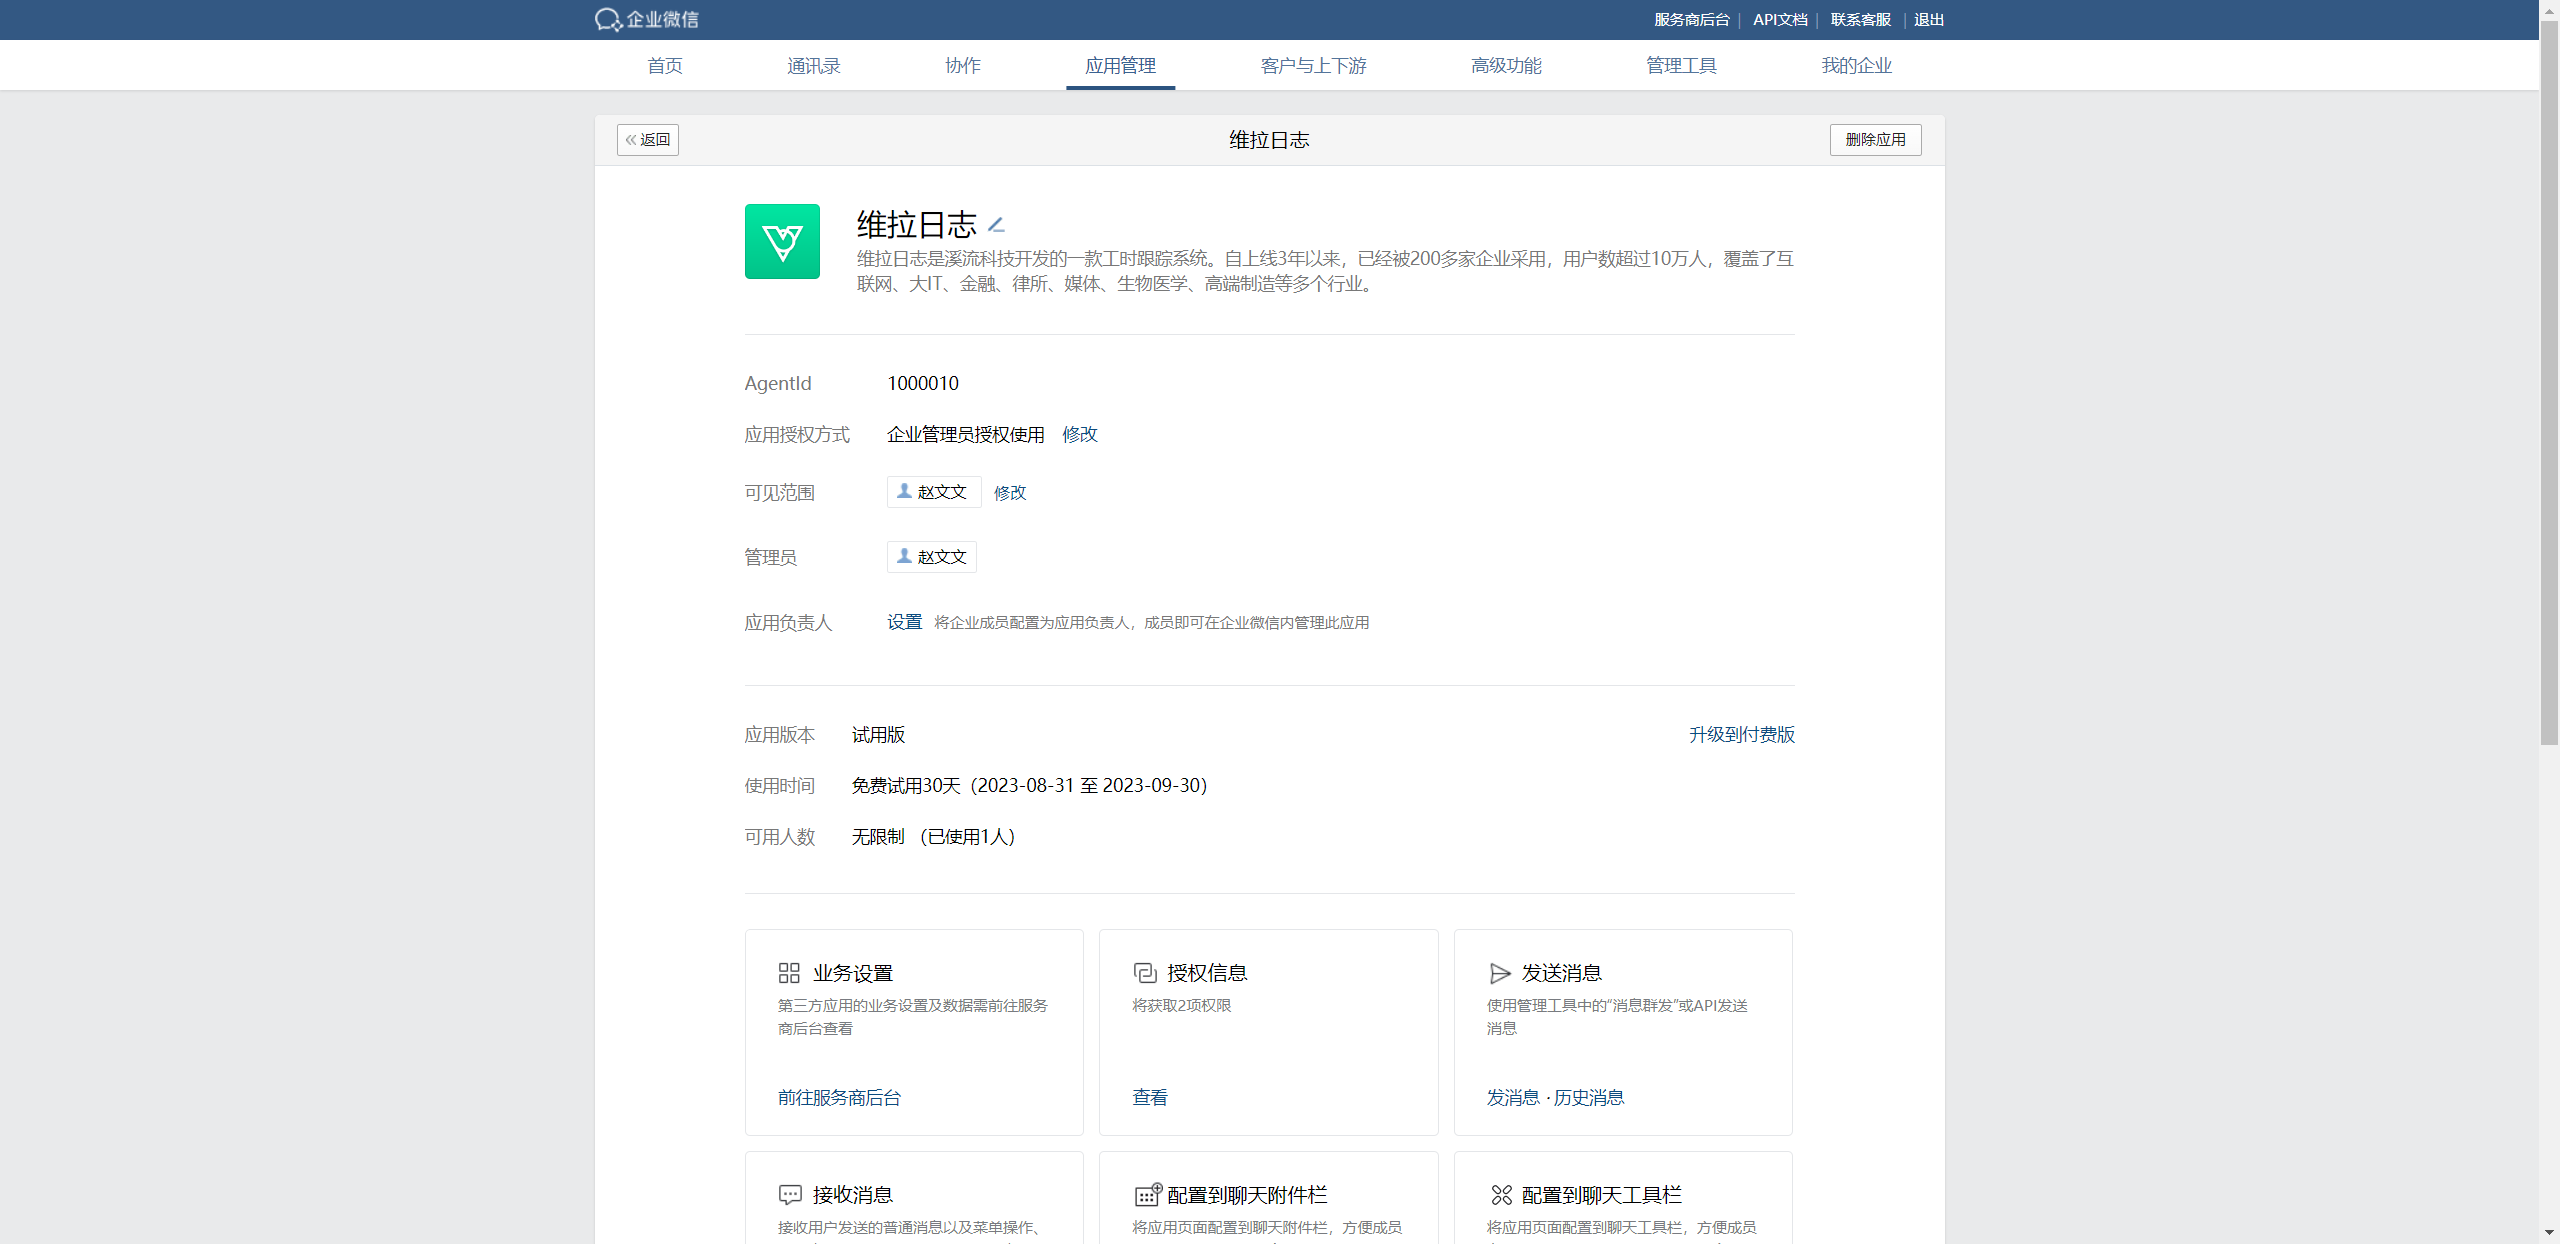Viewport: 2560px width, 1244px height.
Task: Open the 高级功能 tab
Action: [x=1506, y=65]
